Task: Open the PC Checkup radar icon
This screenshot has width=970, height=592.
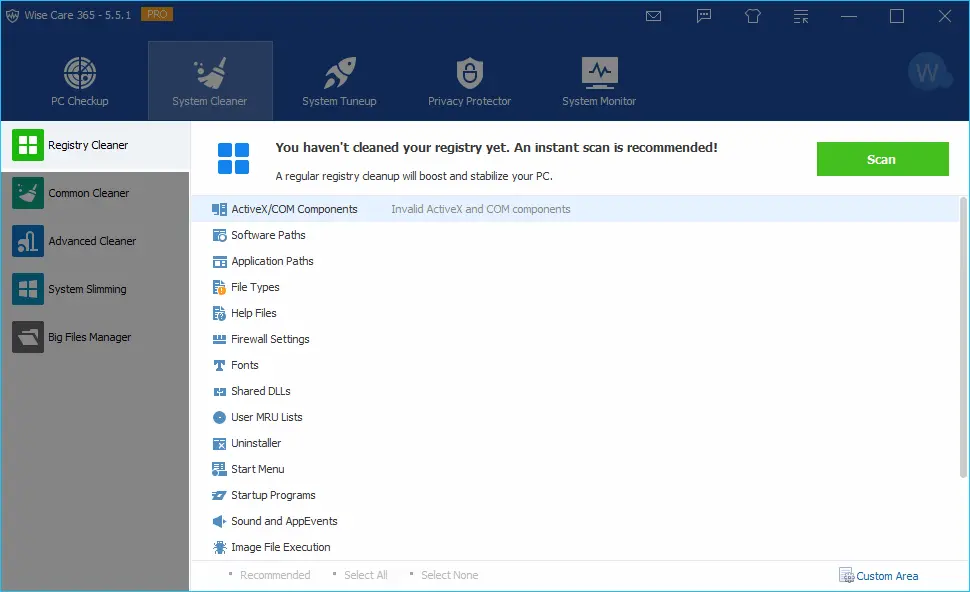Action: [x=80, y=73]
